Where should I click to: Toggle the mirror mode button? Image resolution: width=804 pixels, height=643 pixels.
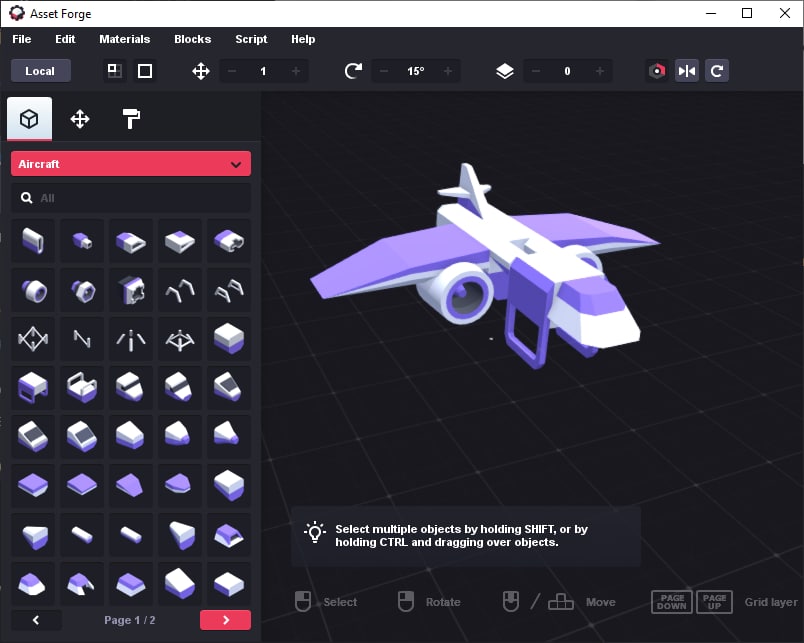[x=687, y=71]
